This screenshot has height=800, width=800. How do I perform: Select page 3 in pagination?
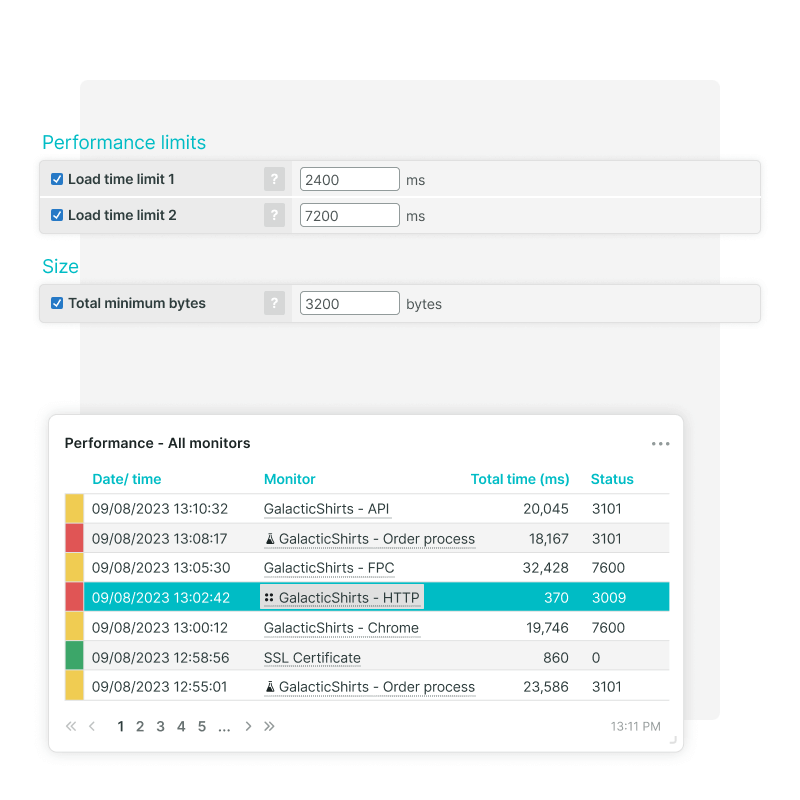pyautogui.click(x=160, y=727)
